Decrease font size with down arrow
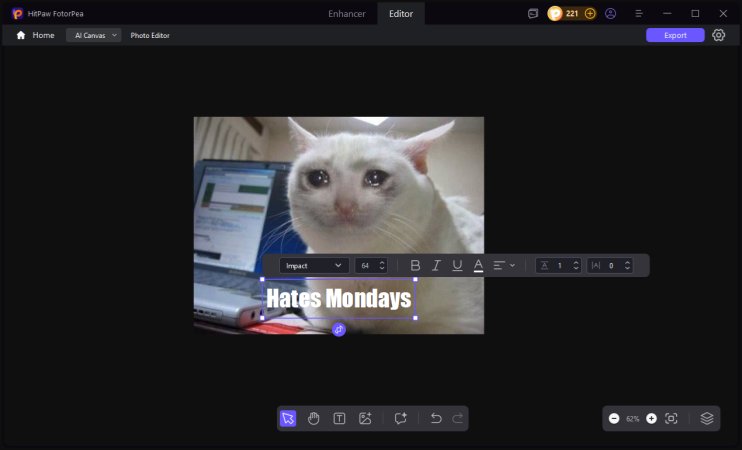 click(x=382, y=269)
